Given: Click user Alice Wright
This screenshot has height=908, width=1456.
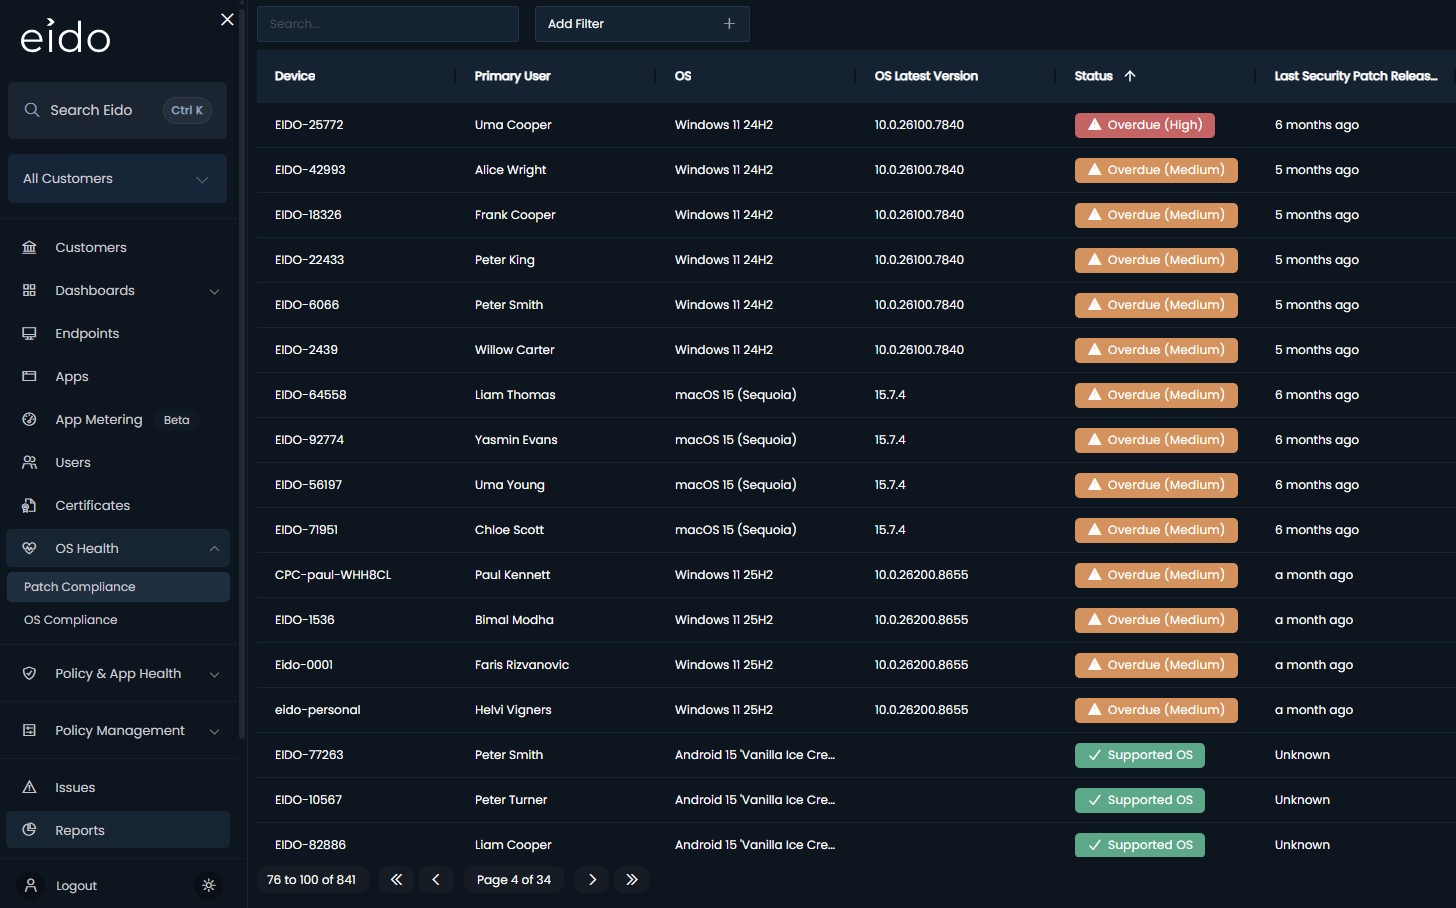Looking at the screenshot, I should pyautogui.click(x=511, y=170).
